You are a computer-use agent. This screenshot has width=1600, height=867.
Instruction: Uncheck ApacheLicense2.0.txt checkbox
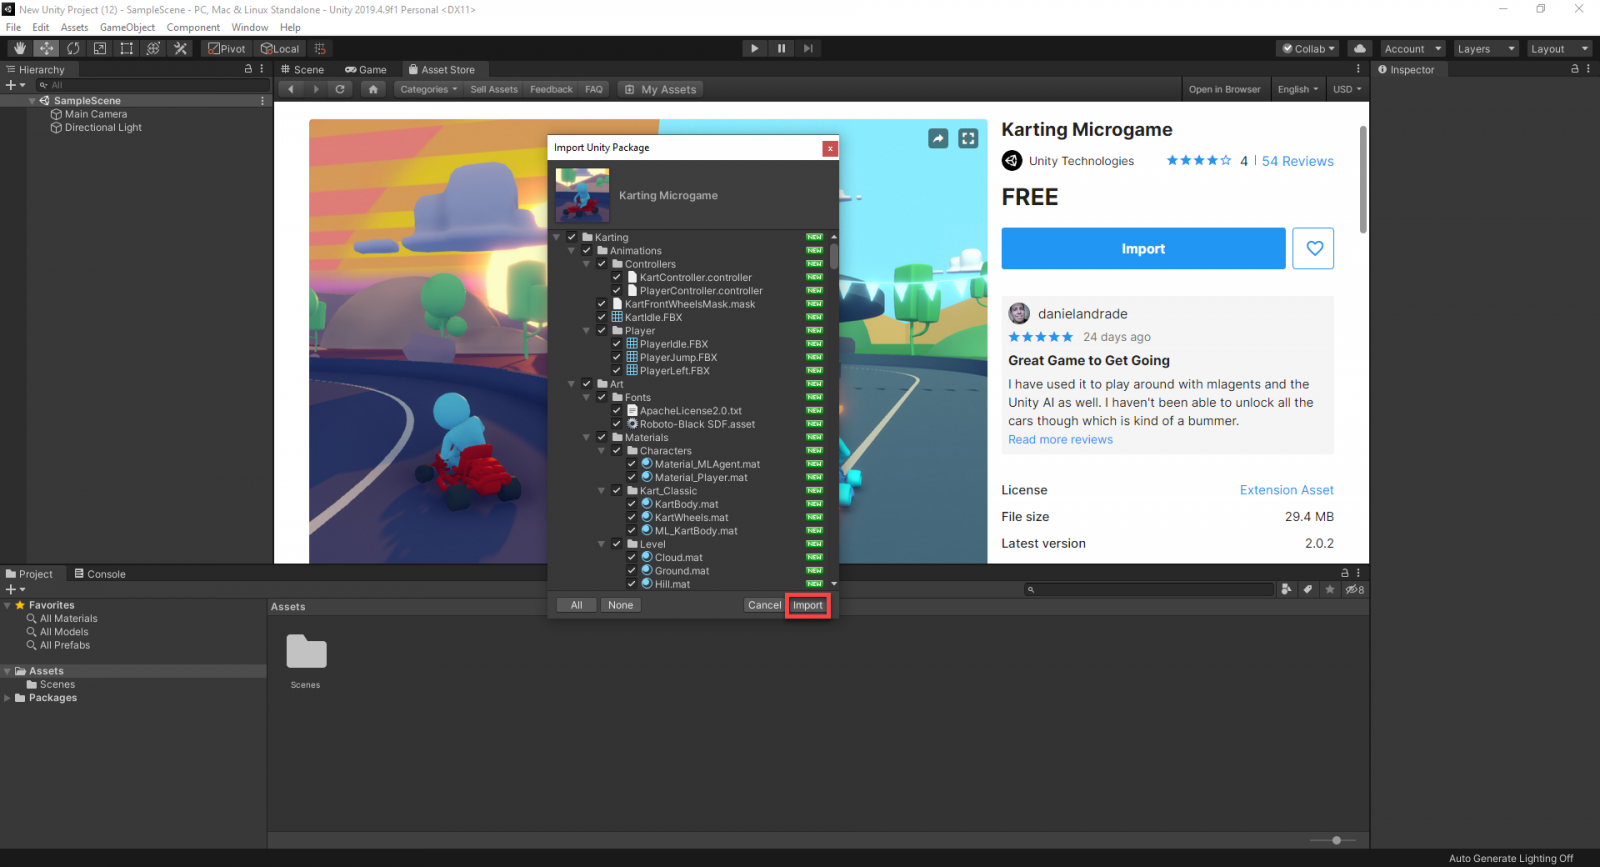click(617, 410)
